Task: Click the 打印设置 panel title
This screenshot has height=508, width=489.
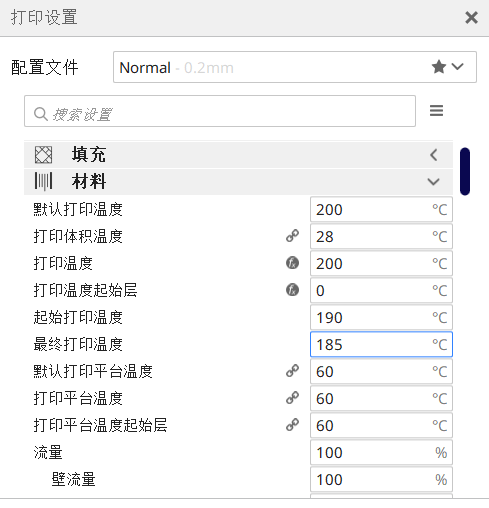Action: pos(44,17)
